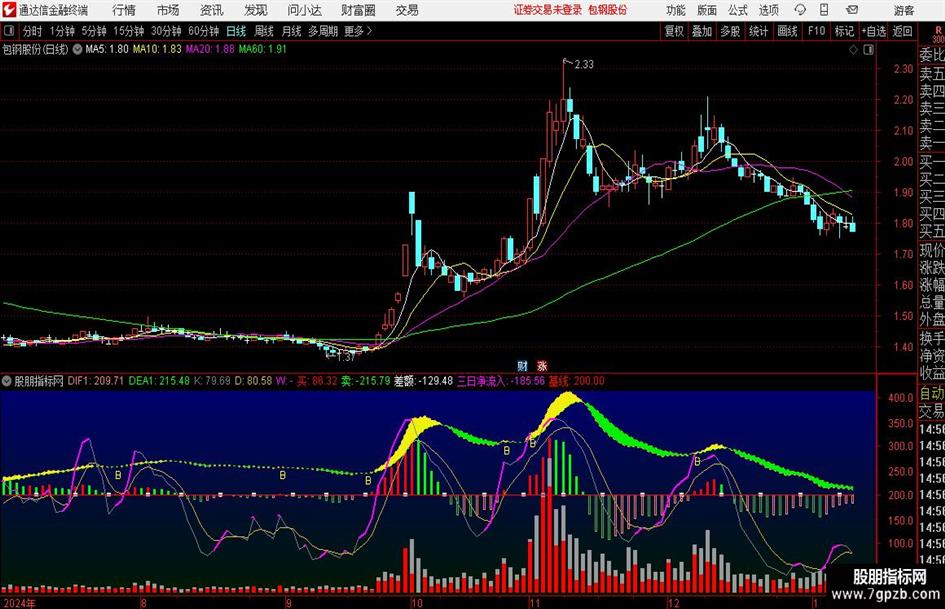945x609 pixels.
Task: Click the MA60: 1.91 label
Action: pos(262,49)
